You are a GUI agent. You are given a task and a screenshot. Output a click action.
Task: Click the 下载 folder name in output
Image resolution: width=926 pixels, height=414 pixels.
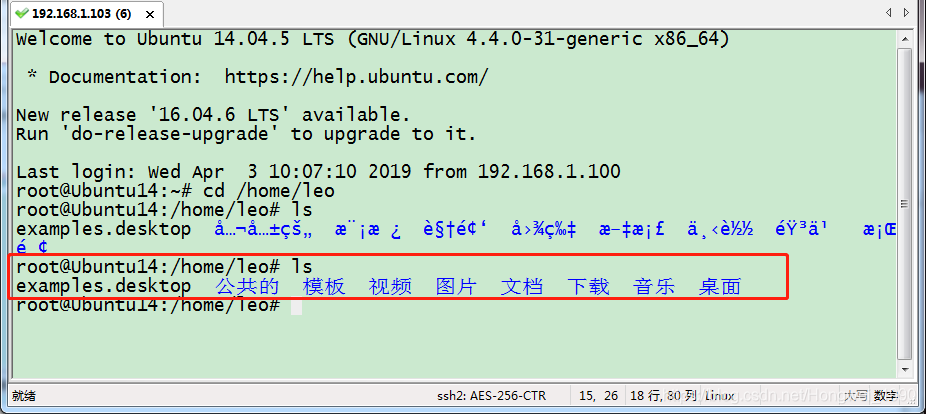point(588,286)
